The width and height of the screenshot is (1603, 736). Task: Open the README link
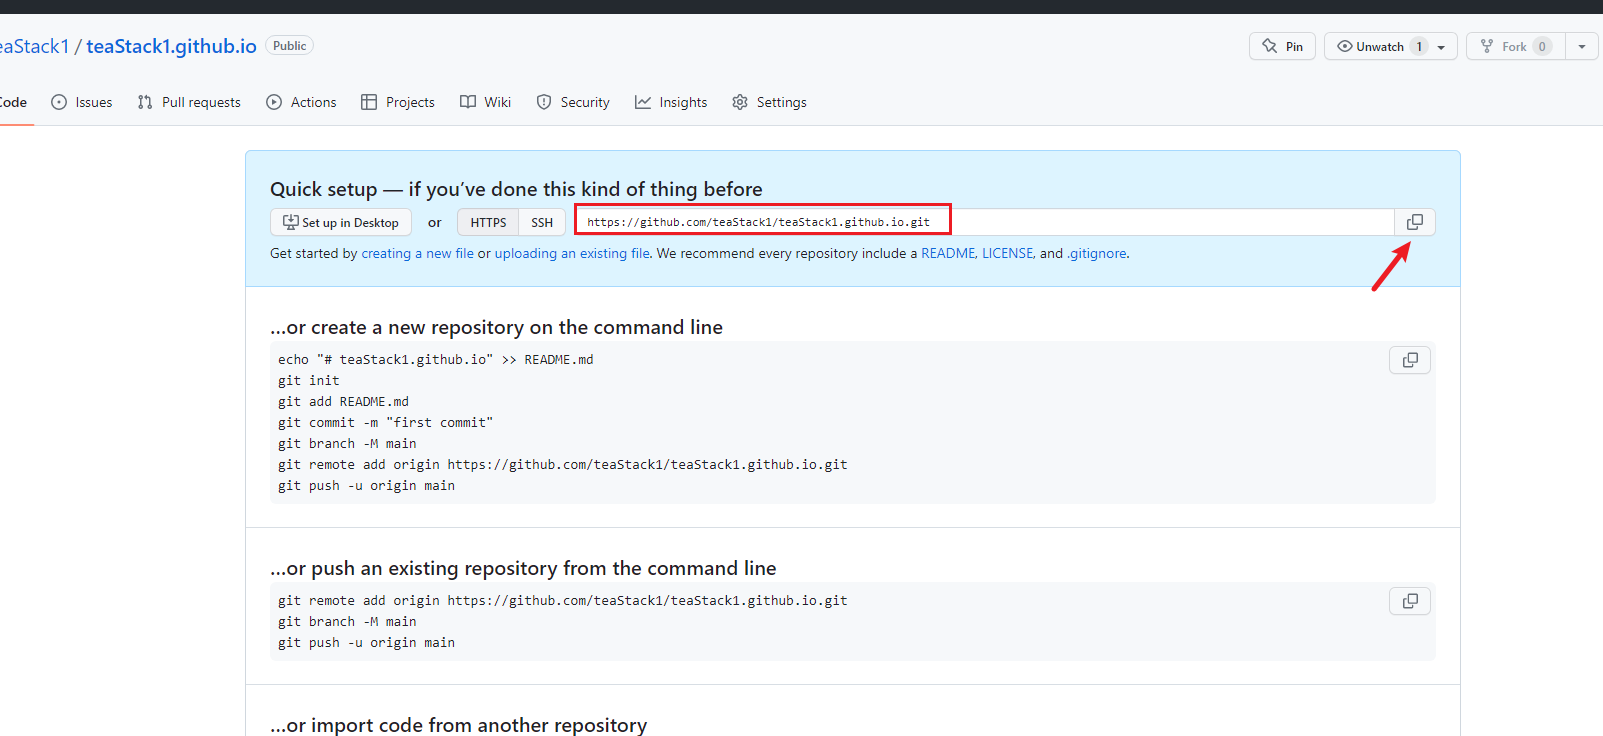tap(948, 253)
